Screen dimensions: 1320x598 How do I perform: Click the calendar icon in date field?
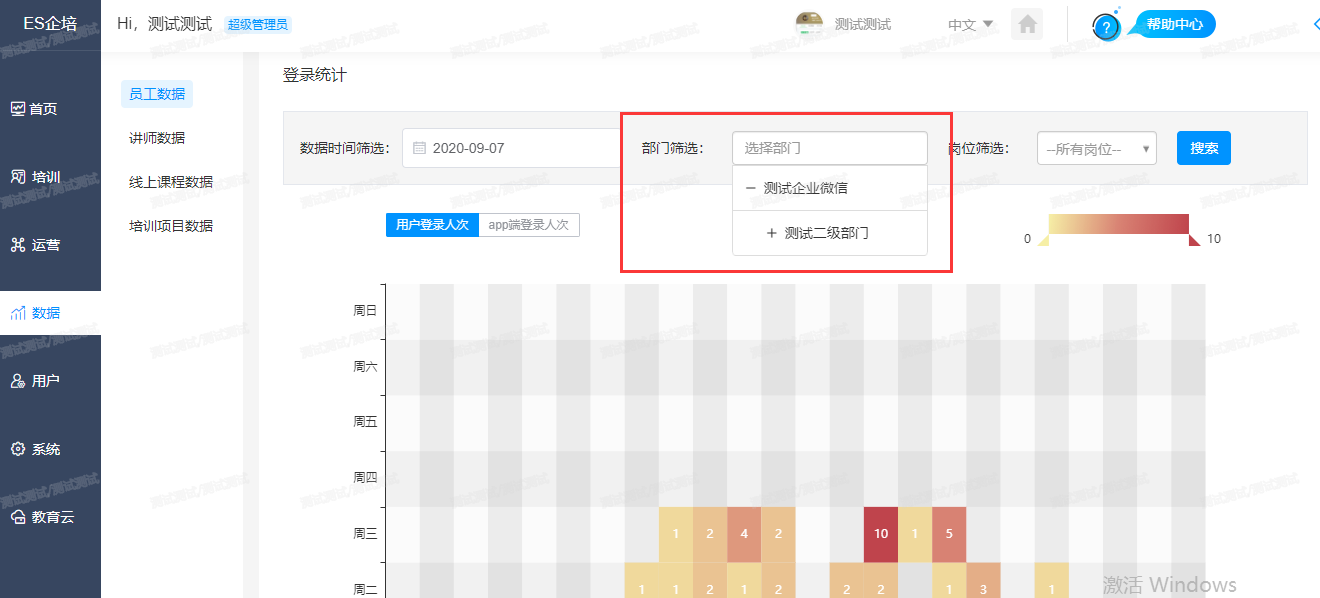click(419, 148)
